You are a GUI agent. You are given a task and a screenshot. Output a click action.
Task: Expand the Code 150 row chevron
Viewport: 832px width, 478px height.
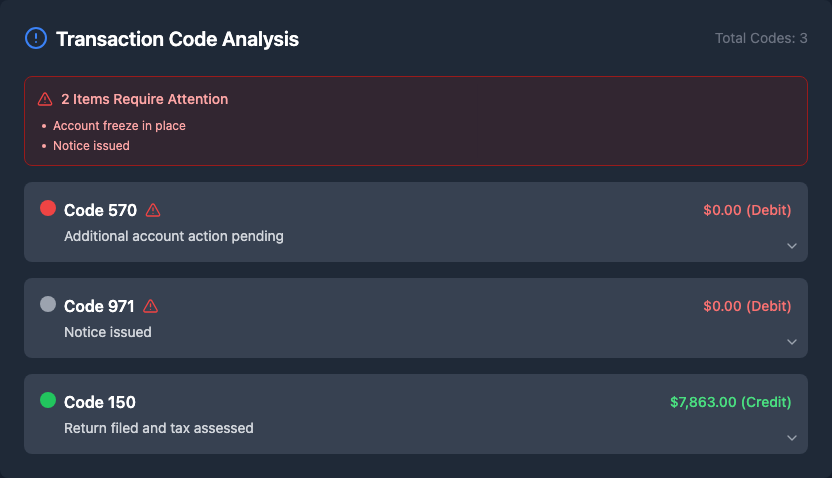point(791,438)
